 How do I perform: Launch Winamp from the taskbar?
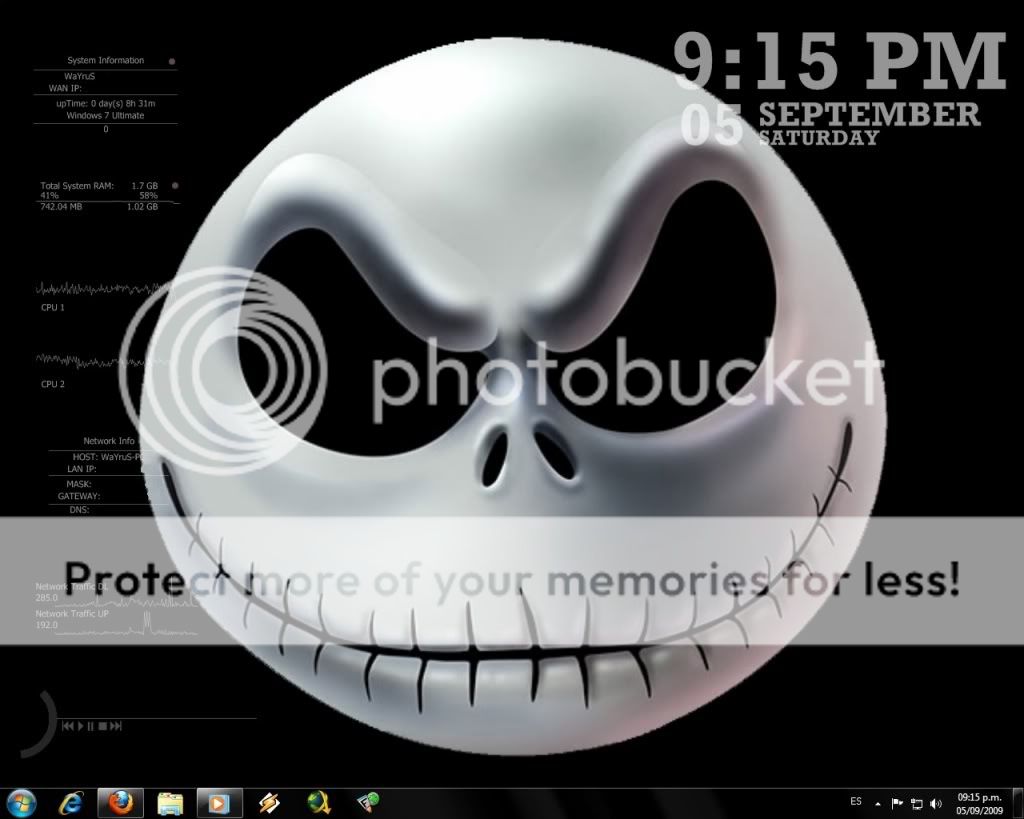pos(270,802)
